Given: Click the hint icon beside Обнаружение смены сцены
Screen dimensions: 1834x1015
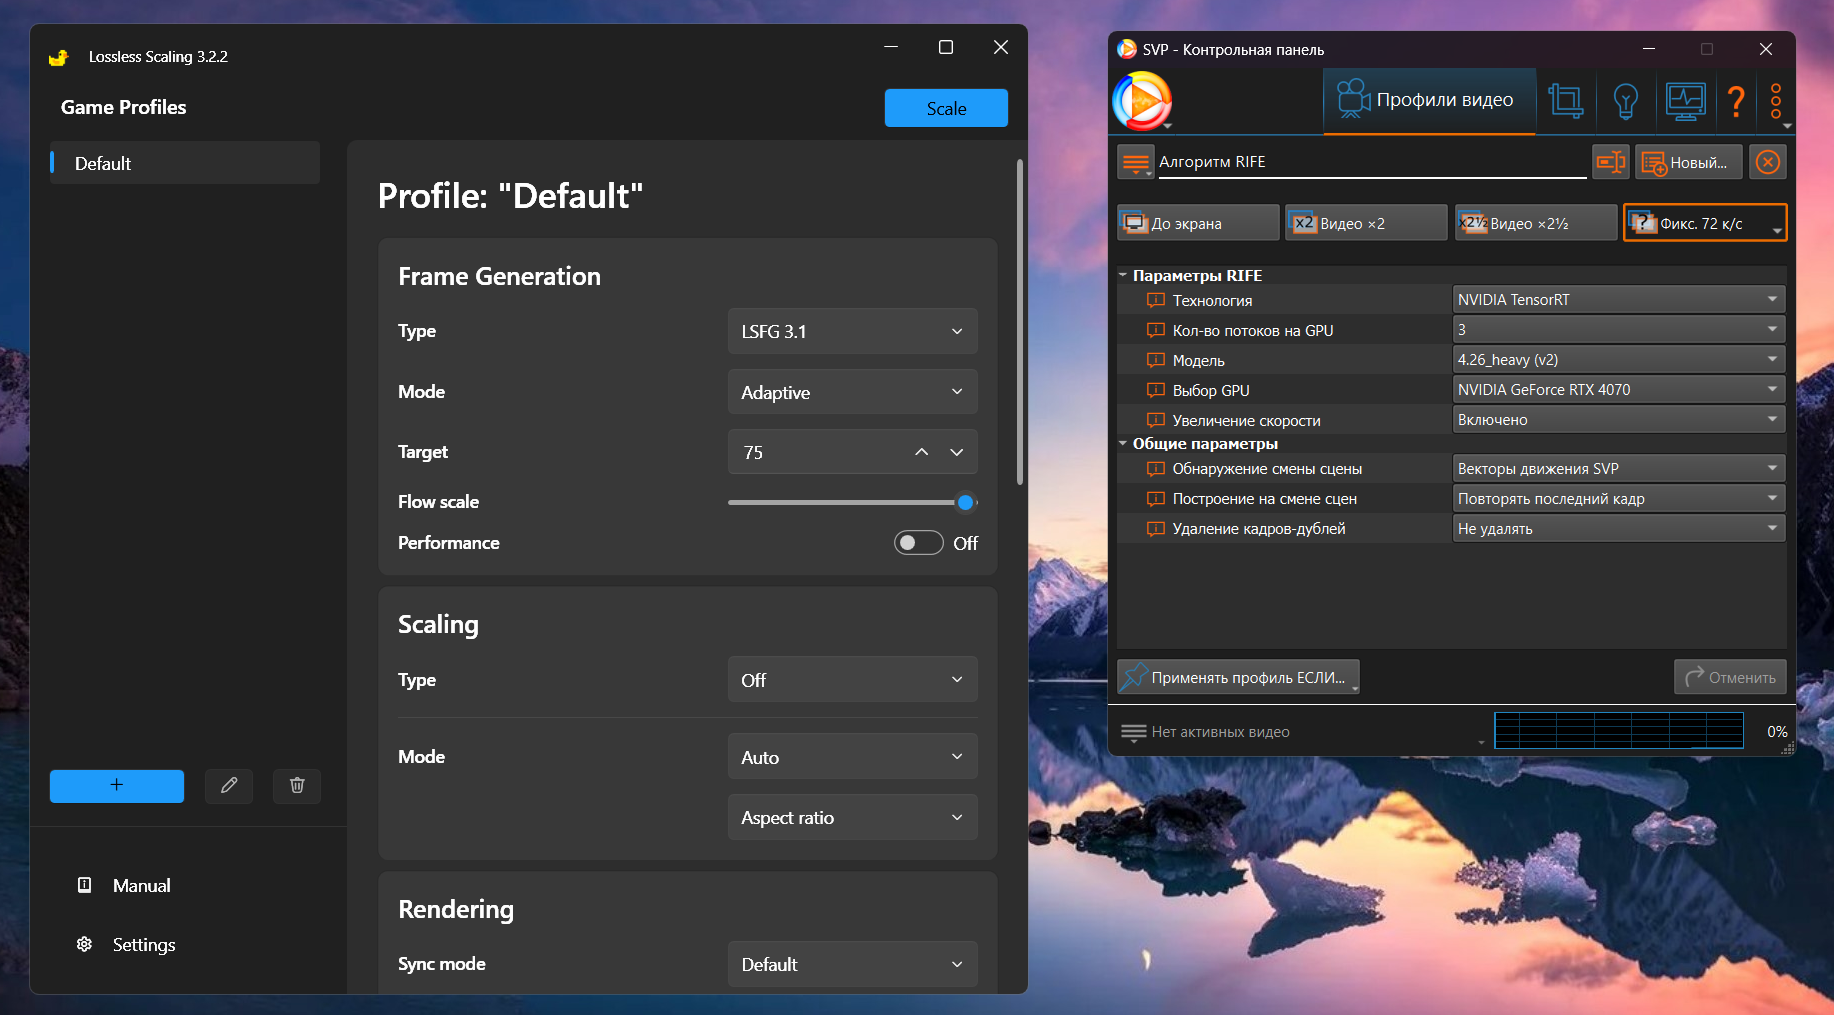Looking at the screenshot, I should [x=1156, y=468].
